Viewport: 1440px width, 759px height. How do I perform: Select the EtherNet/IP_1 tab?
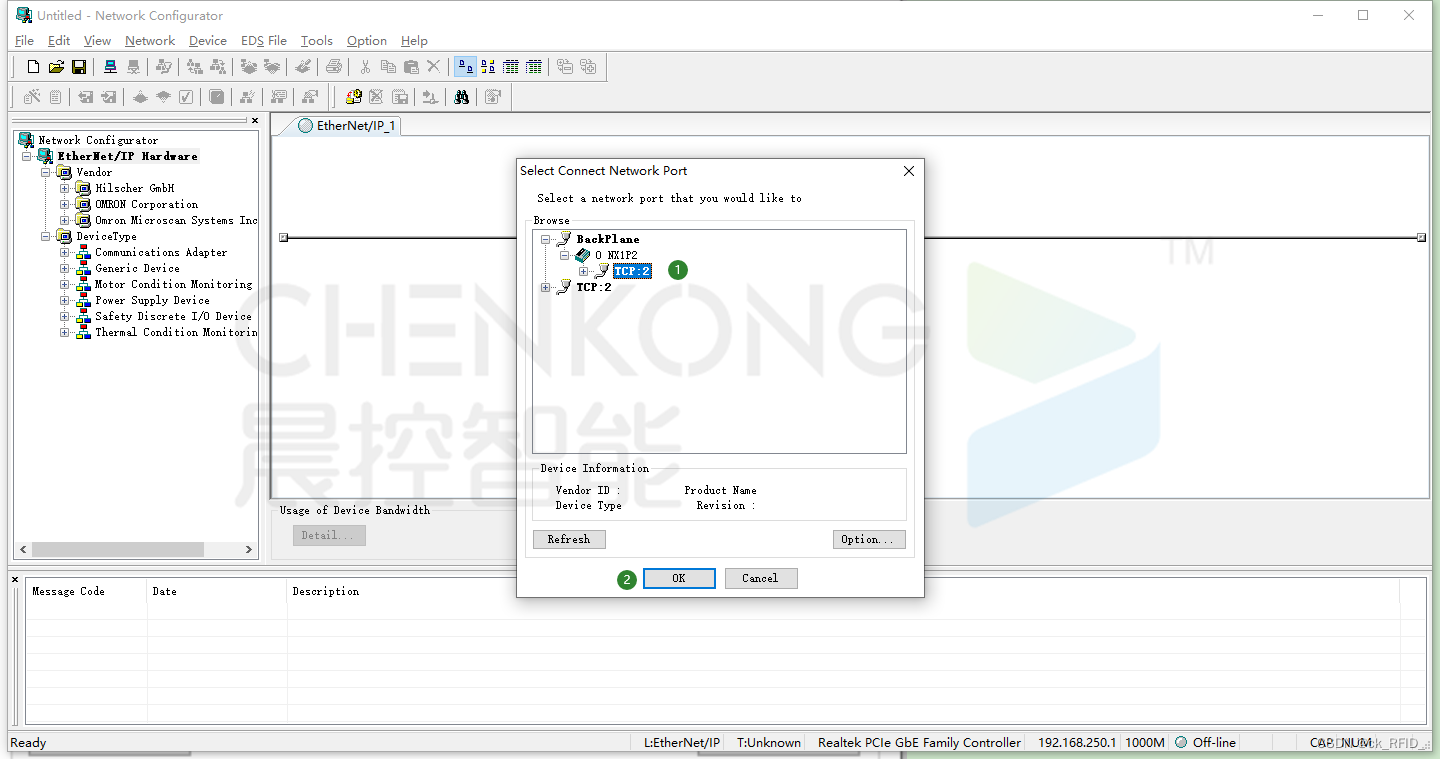pyautogui.click(x=347, y=126)
